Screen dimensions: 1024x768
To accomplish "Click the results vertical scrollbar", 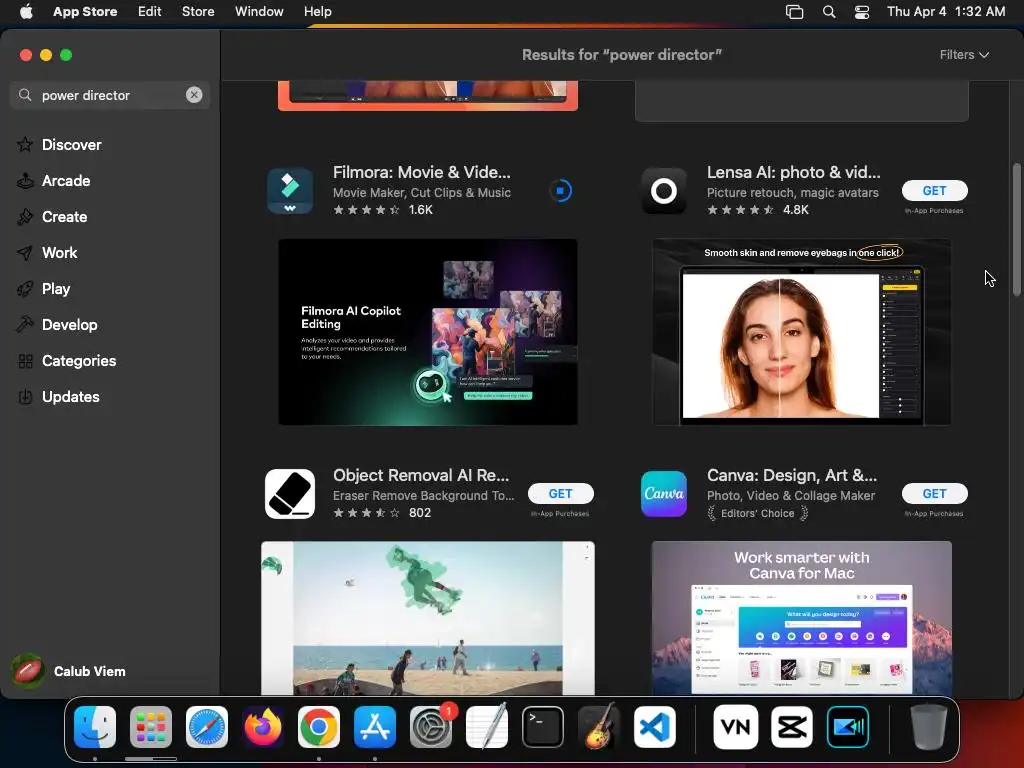I will pyautogui.click(x=1016, y=229).
